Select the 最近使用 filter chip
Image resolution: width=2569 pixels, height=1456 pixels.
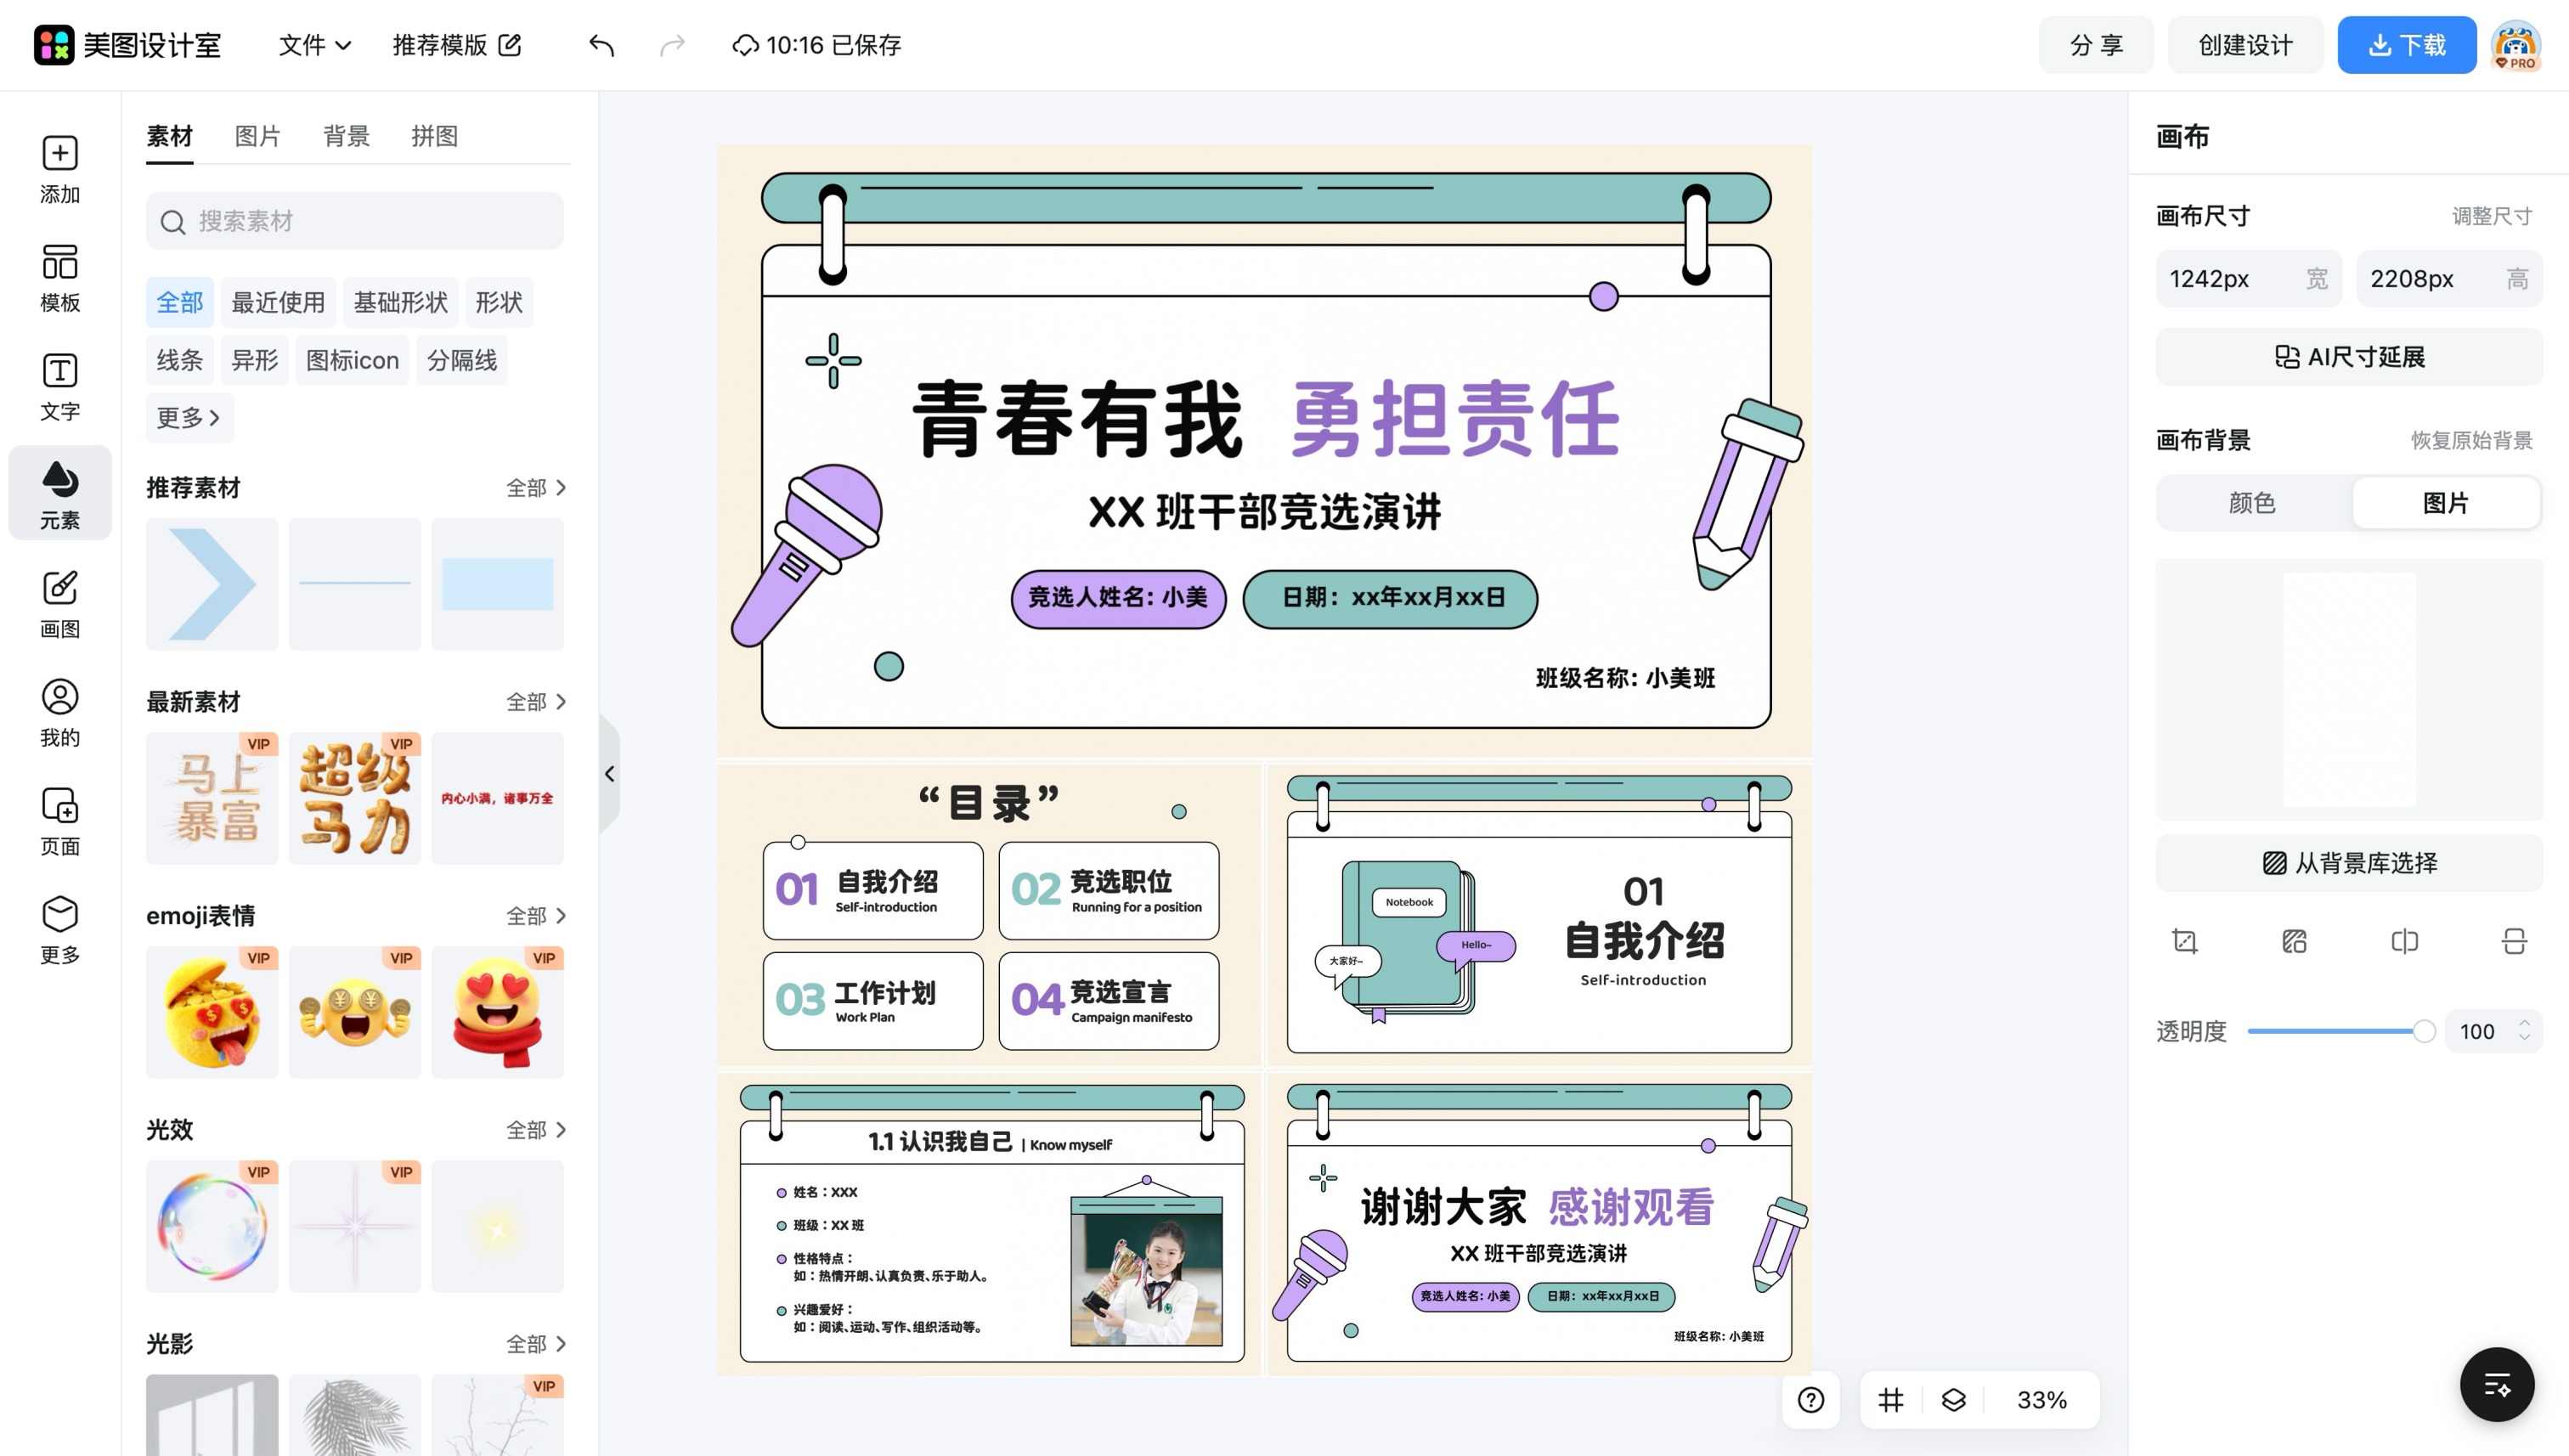pos(278,302)
